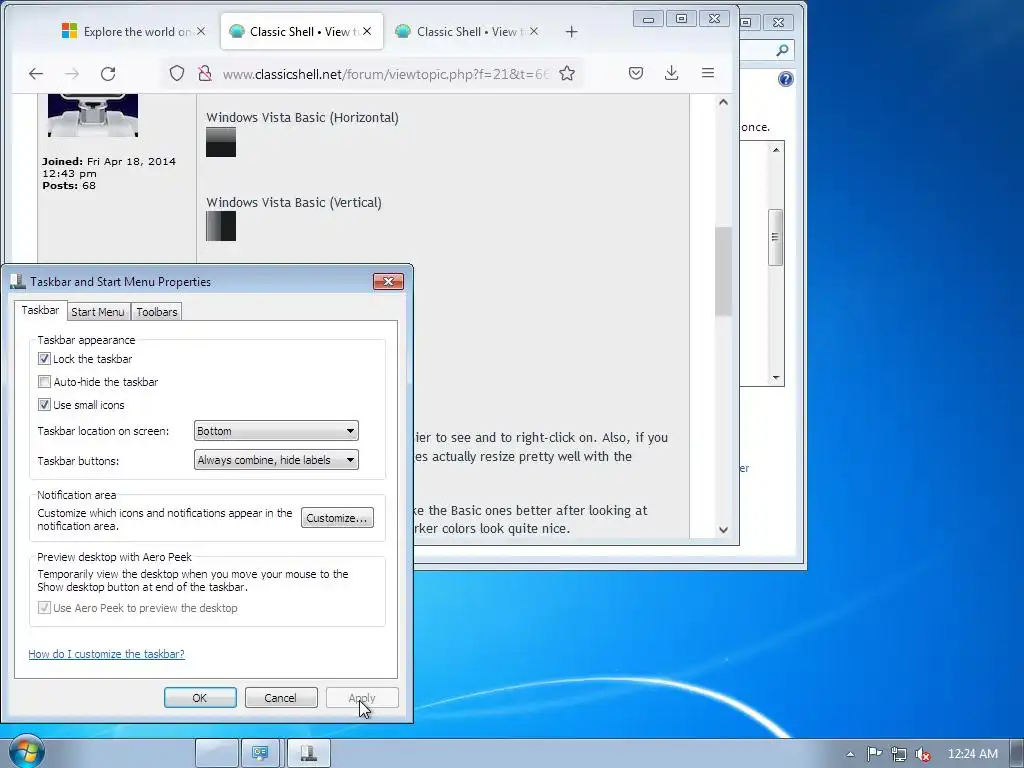Close the Explore the world tab
The height and width of the screenshot is (768, 1024).
pyautogui.click(x=200, y=31)
